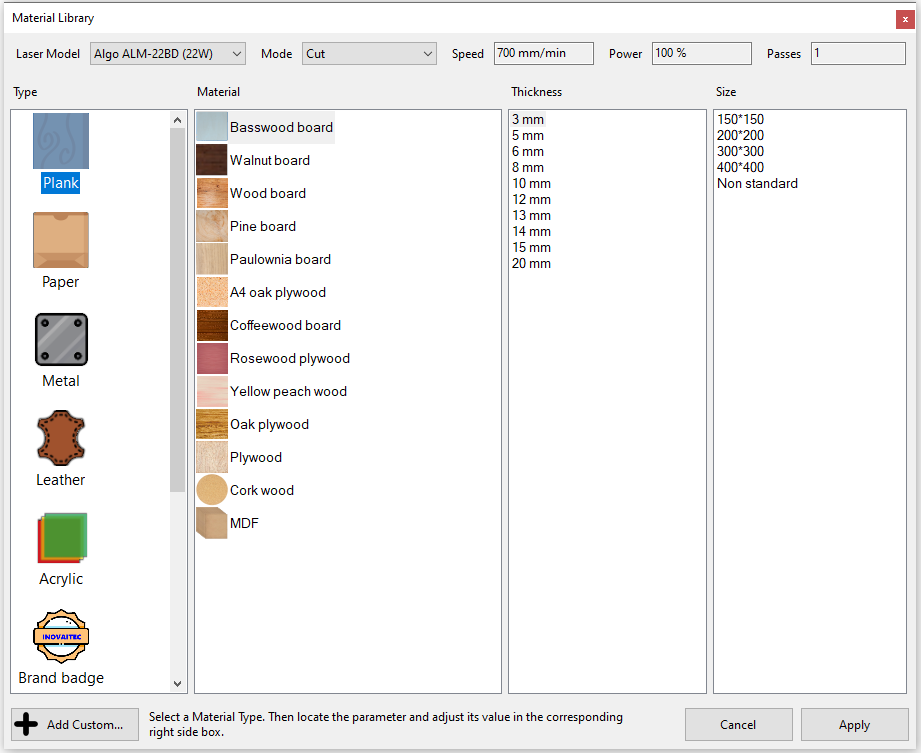Choose the MDF board icon
This screenshot has height=753, width=921.
[x=212, y=523]
